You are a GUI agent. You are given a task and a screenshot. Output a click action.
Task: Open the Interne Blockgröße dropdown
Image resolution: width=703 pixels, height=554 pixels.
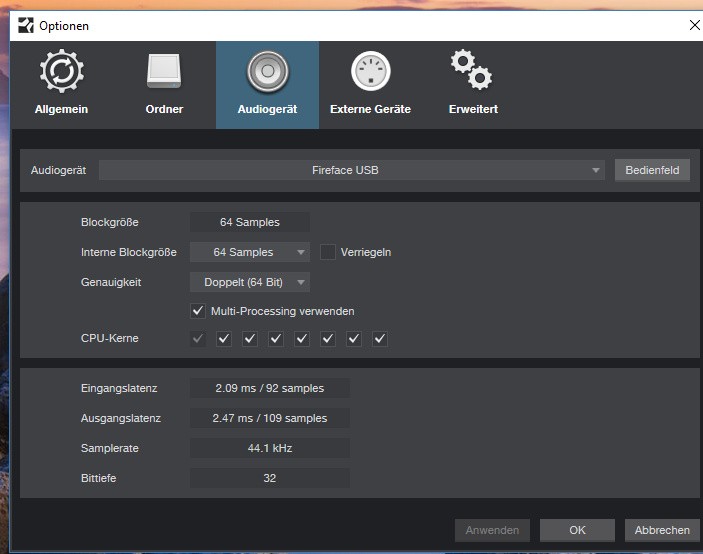point(250,252)
